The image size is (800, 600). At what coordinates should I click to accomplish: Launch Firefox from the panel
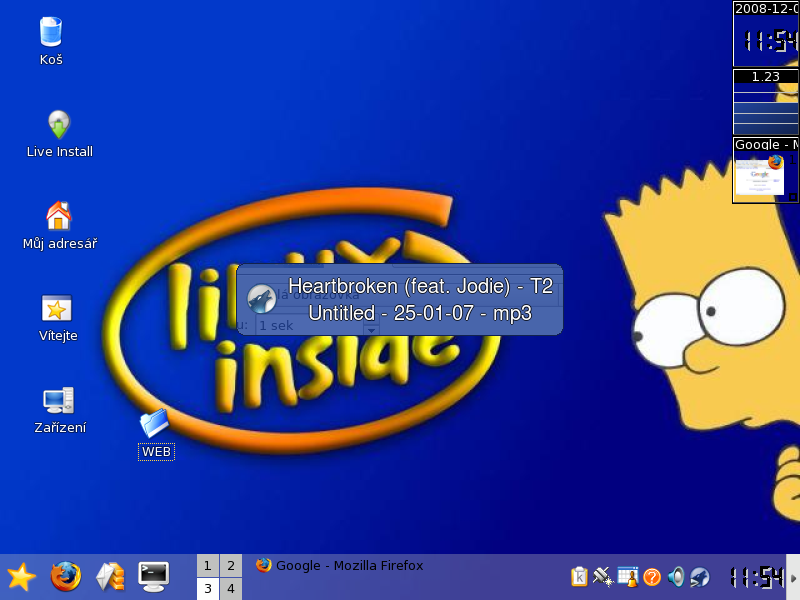coord(66,577)
